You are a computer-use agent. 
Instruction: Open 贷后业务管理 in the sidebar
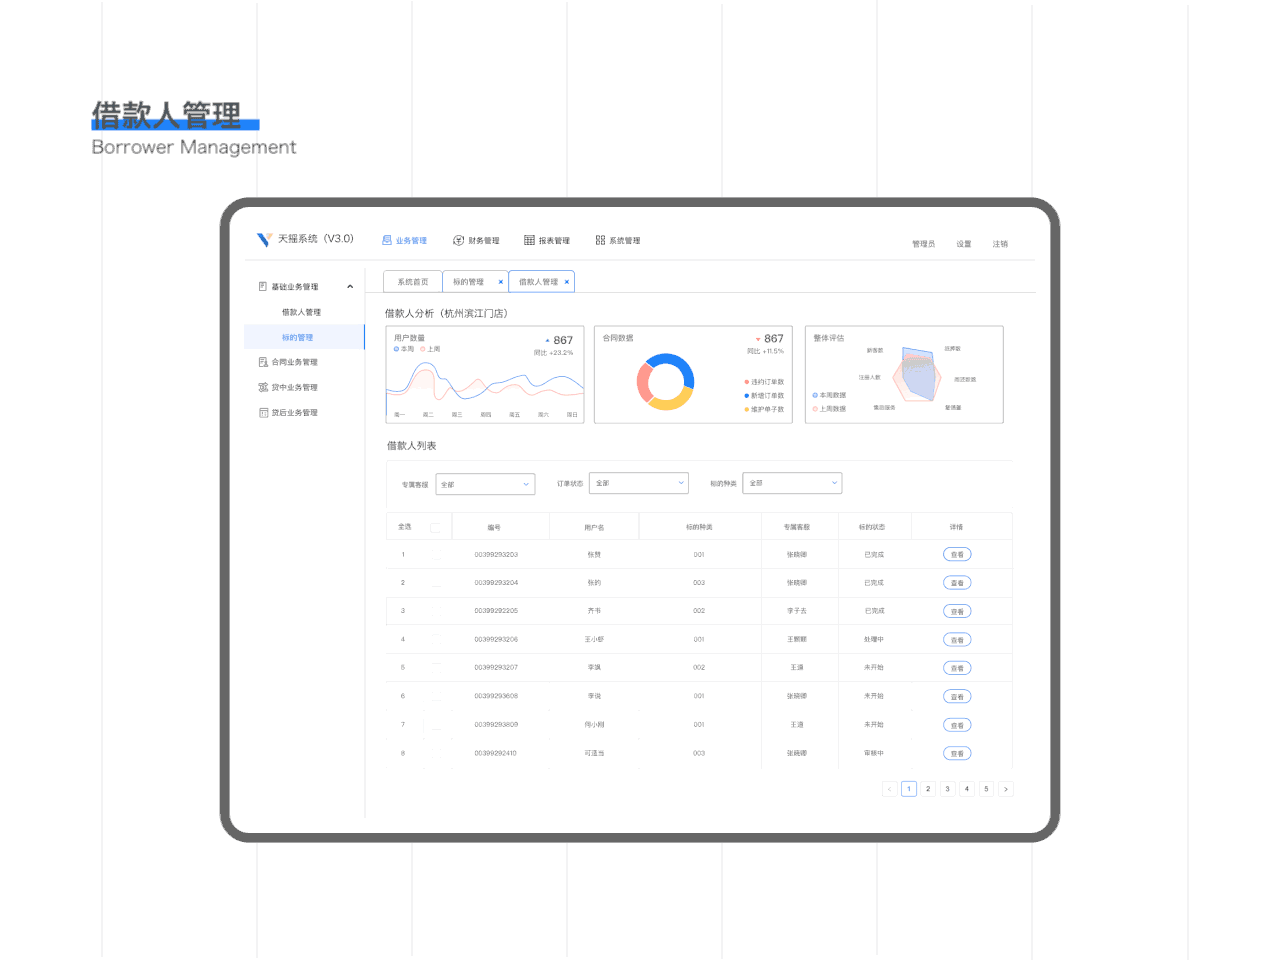coord(288,412)
